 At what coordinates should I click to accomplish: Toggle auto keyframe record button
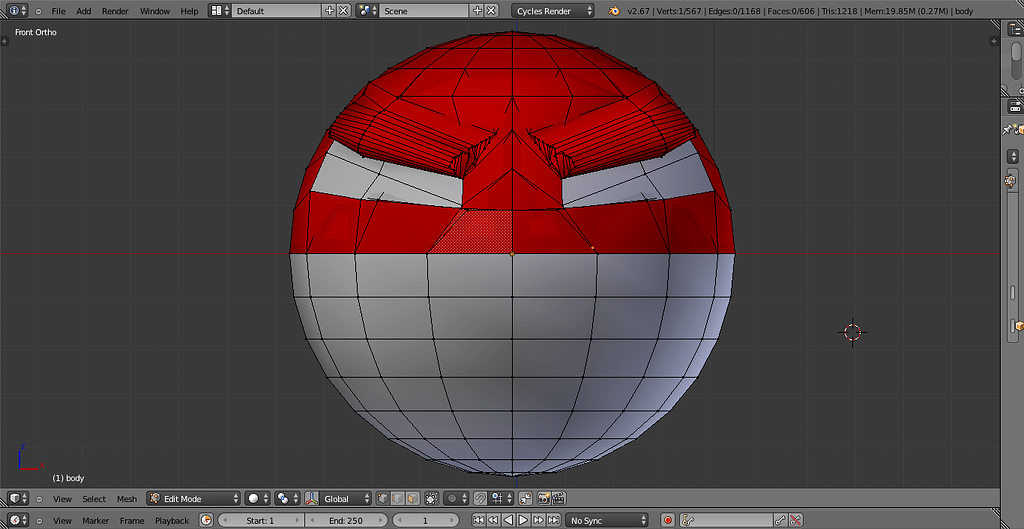coord(667,520)
